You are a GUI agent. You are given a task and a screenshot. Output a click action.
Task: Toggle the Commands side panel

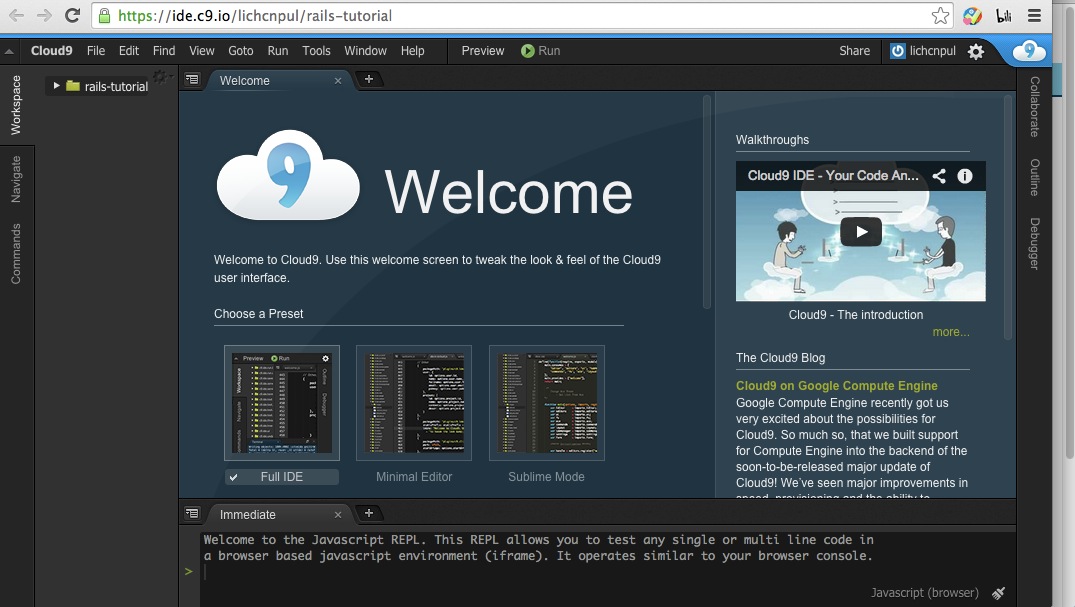(x=16, y=254)
